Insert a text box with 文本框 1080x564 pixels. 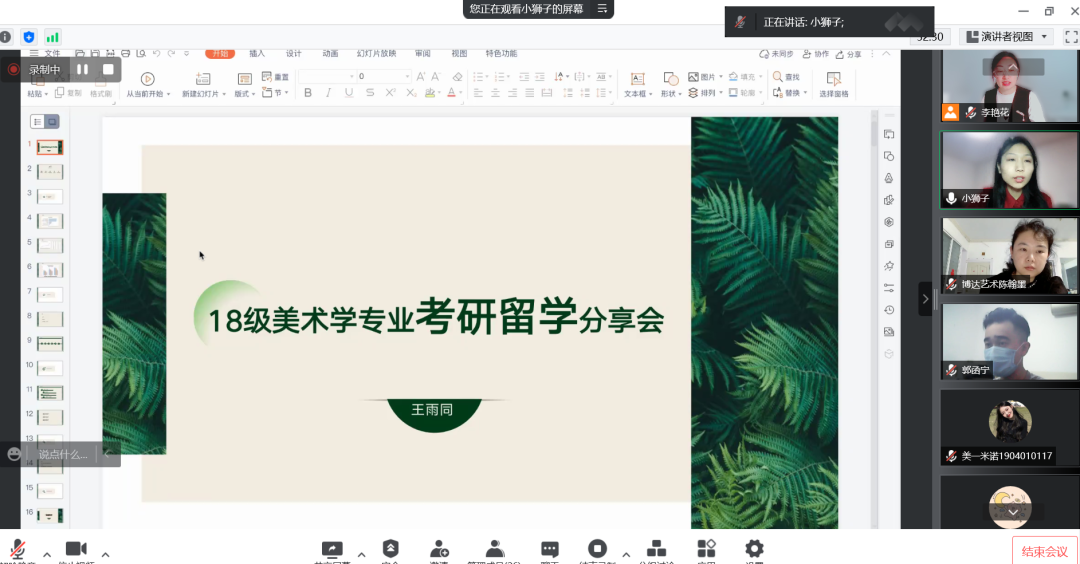tap(637, 79)
